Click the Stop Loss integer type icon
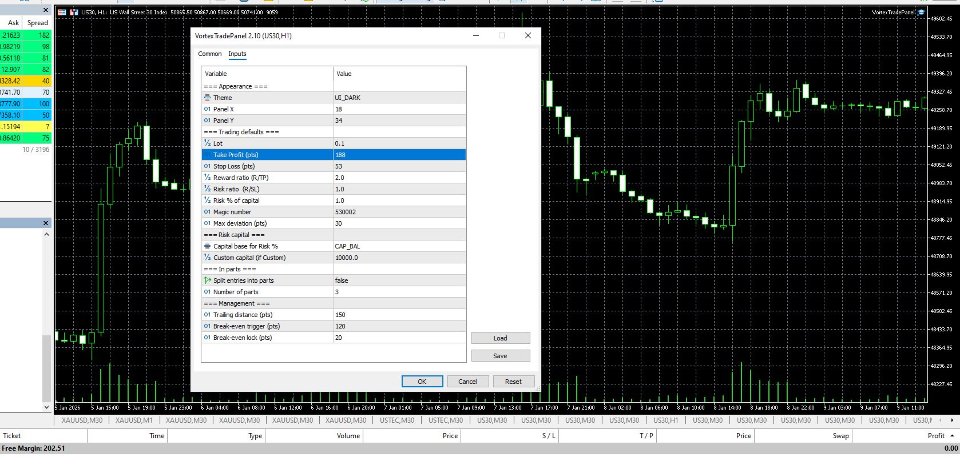This screenshot has width=960, height=465. click(x=207, y=166)
